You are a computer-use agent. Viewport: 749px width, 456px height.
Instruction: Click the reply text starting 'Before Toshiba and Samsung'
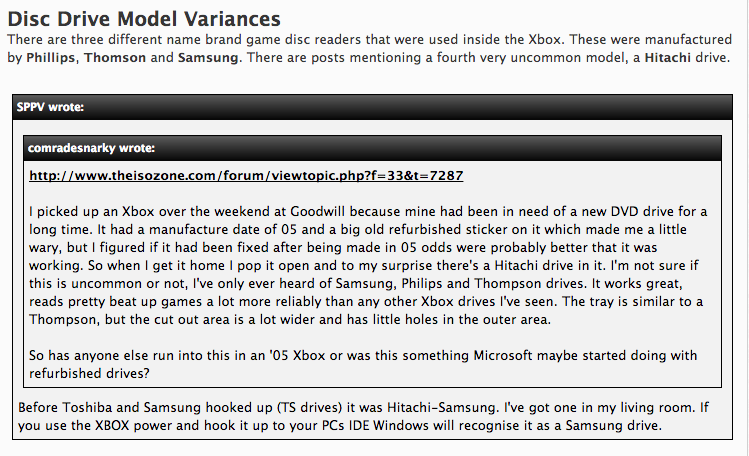[363, 416]
